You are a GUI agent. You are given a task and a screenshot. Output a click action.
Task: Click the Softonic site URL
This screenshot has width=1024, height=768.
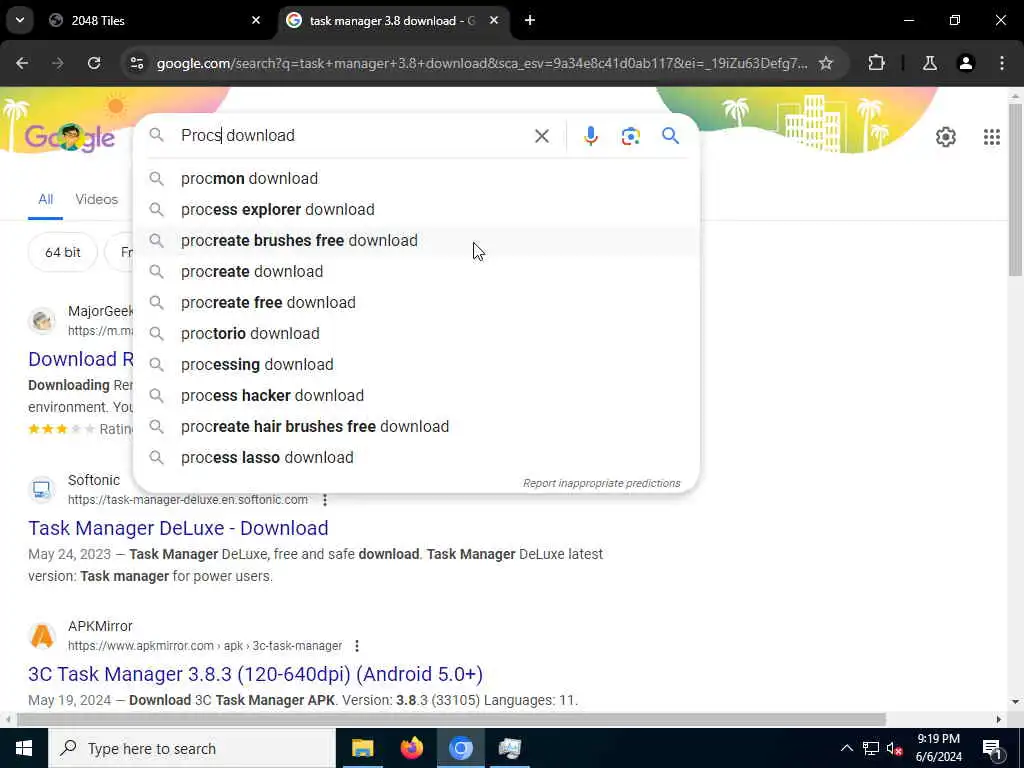tap(188, 500)
